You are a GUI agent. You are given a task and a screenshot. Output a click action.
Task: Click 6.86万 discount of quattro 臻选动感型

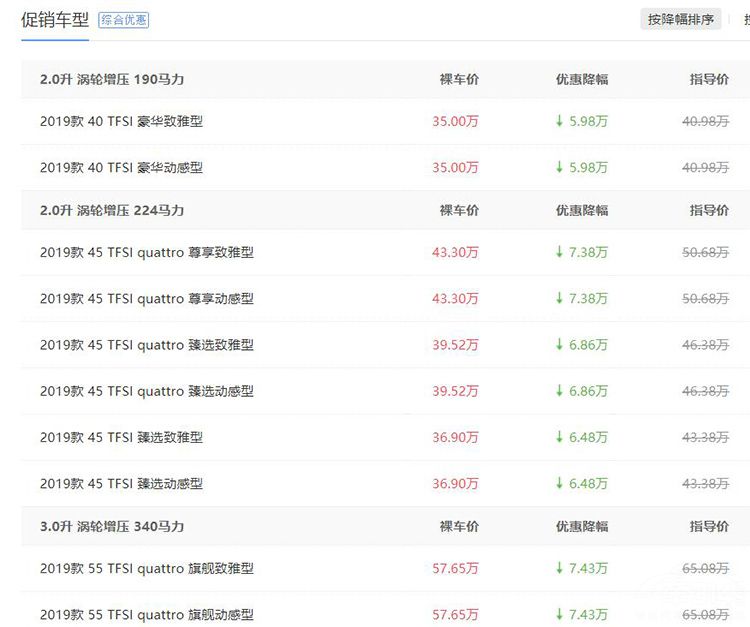pyautogui.click(x=582, y=392)
